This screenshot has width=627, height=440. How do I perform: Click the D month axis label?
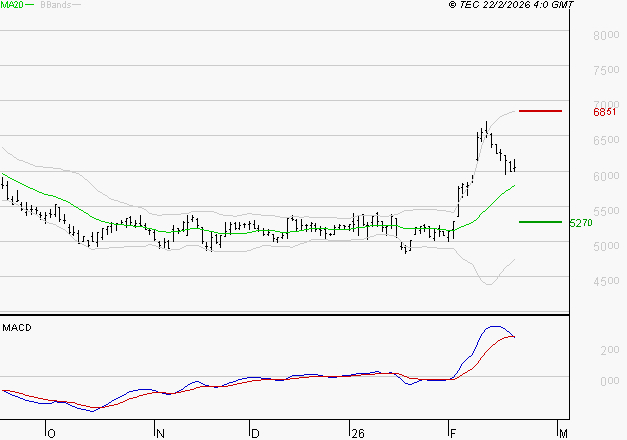pos(255,434)
